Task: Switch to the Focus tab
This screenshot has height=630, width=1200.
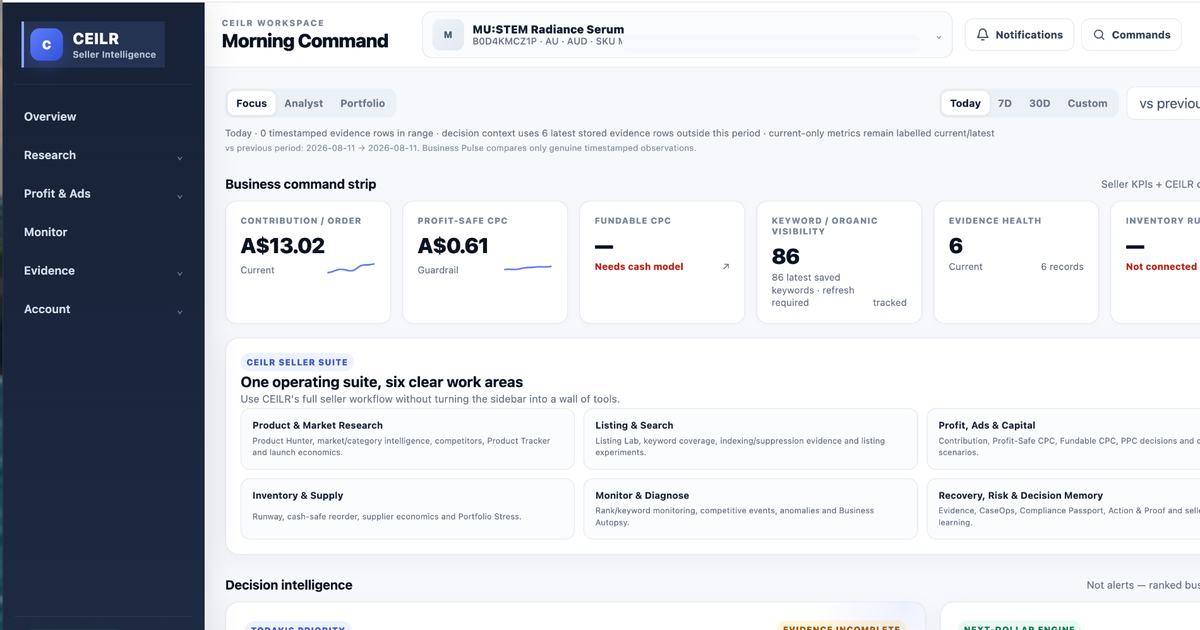Action: (x=252, y=103)
